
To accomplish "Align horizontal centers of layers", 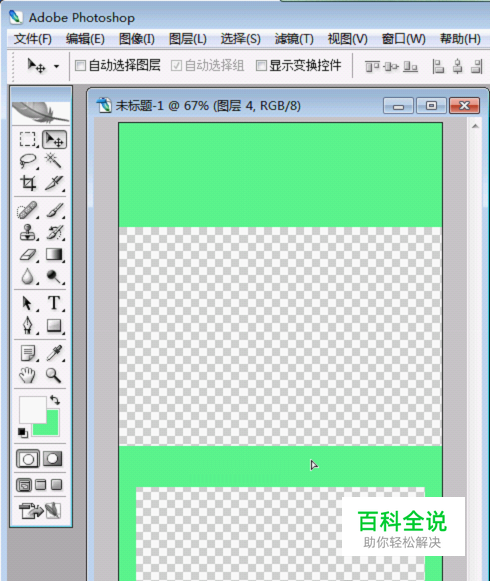I will [x=458, y=67].
